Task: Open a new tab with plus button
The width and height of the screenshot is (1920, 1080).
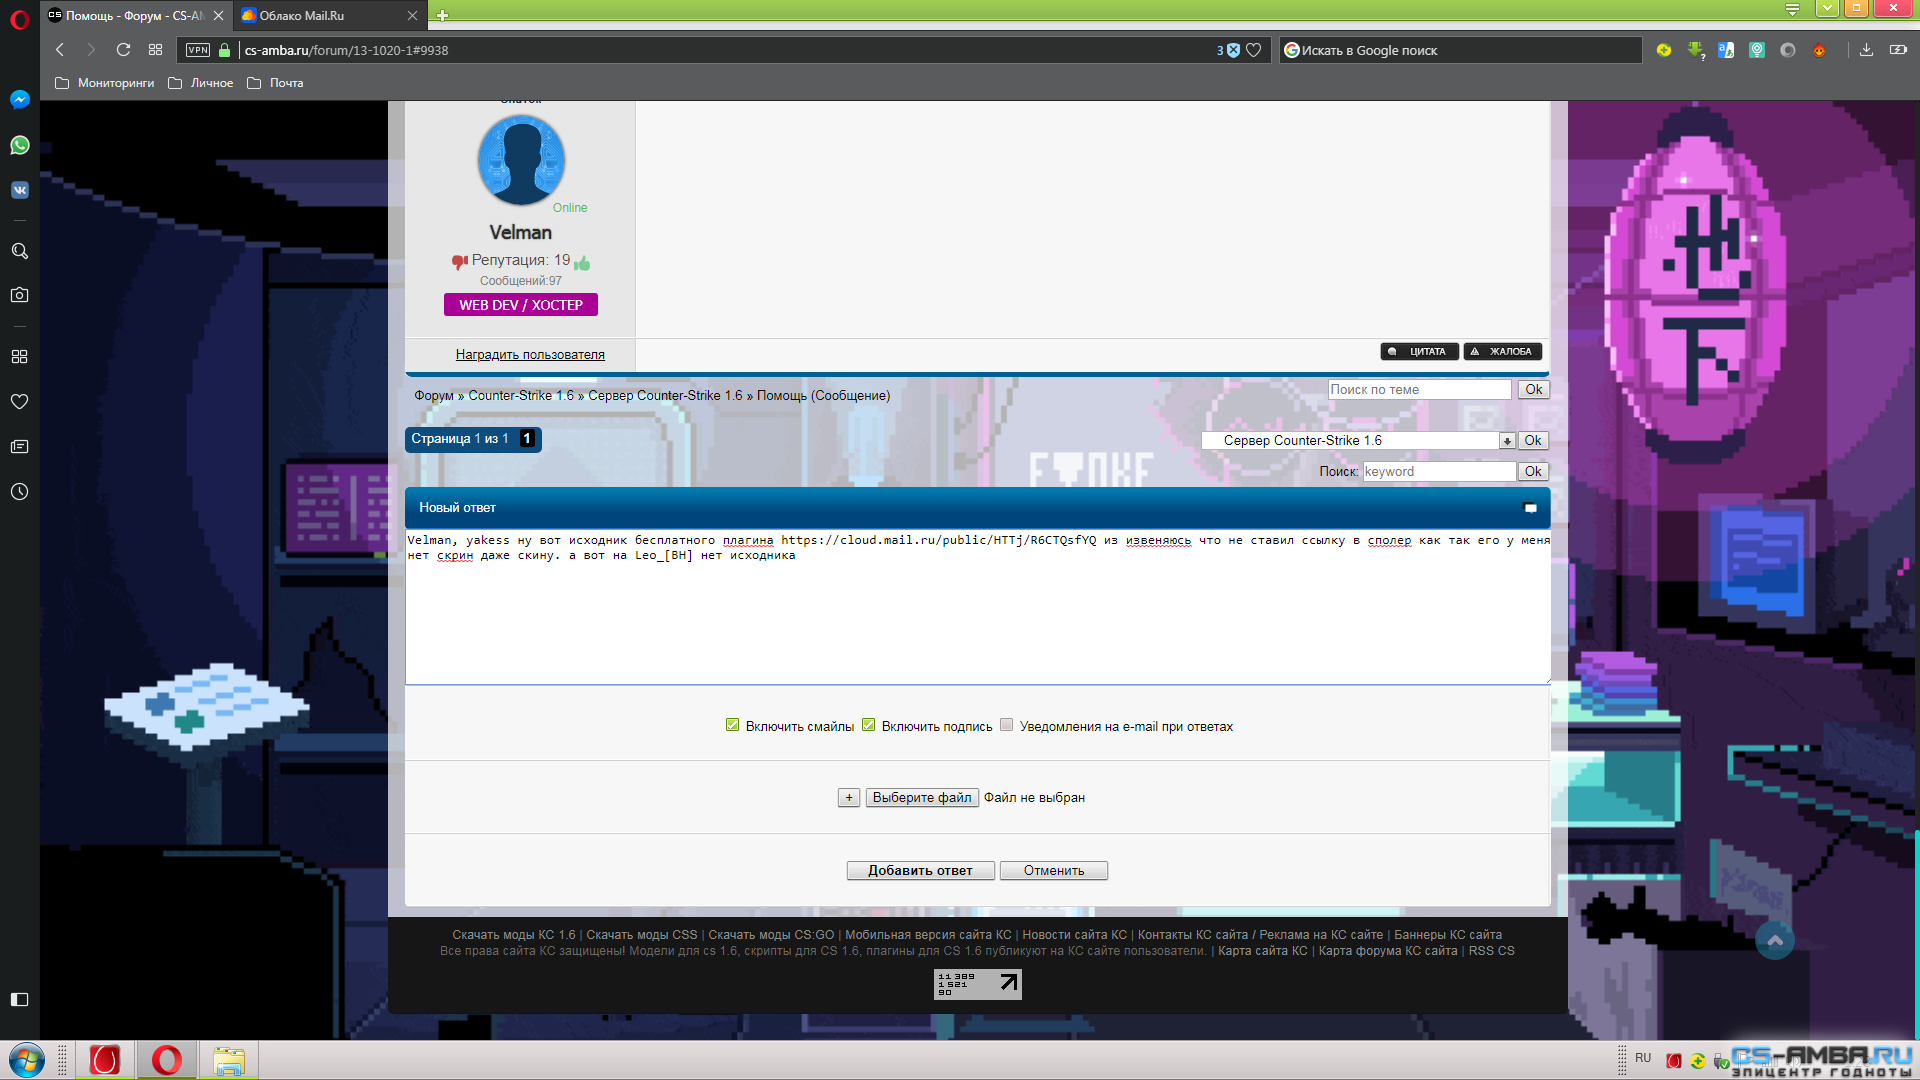Action: coord(442,15)
